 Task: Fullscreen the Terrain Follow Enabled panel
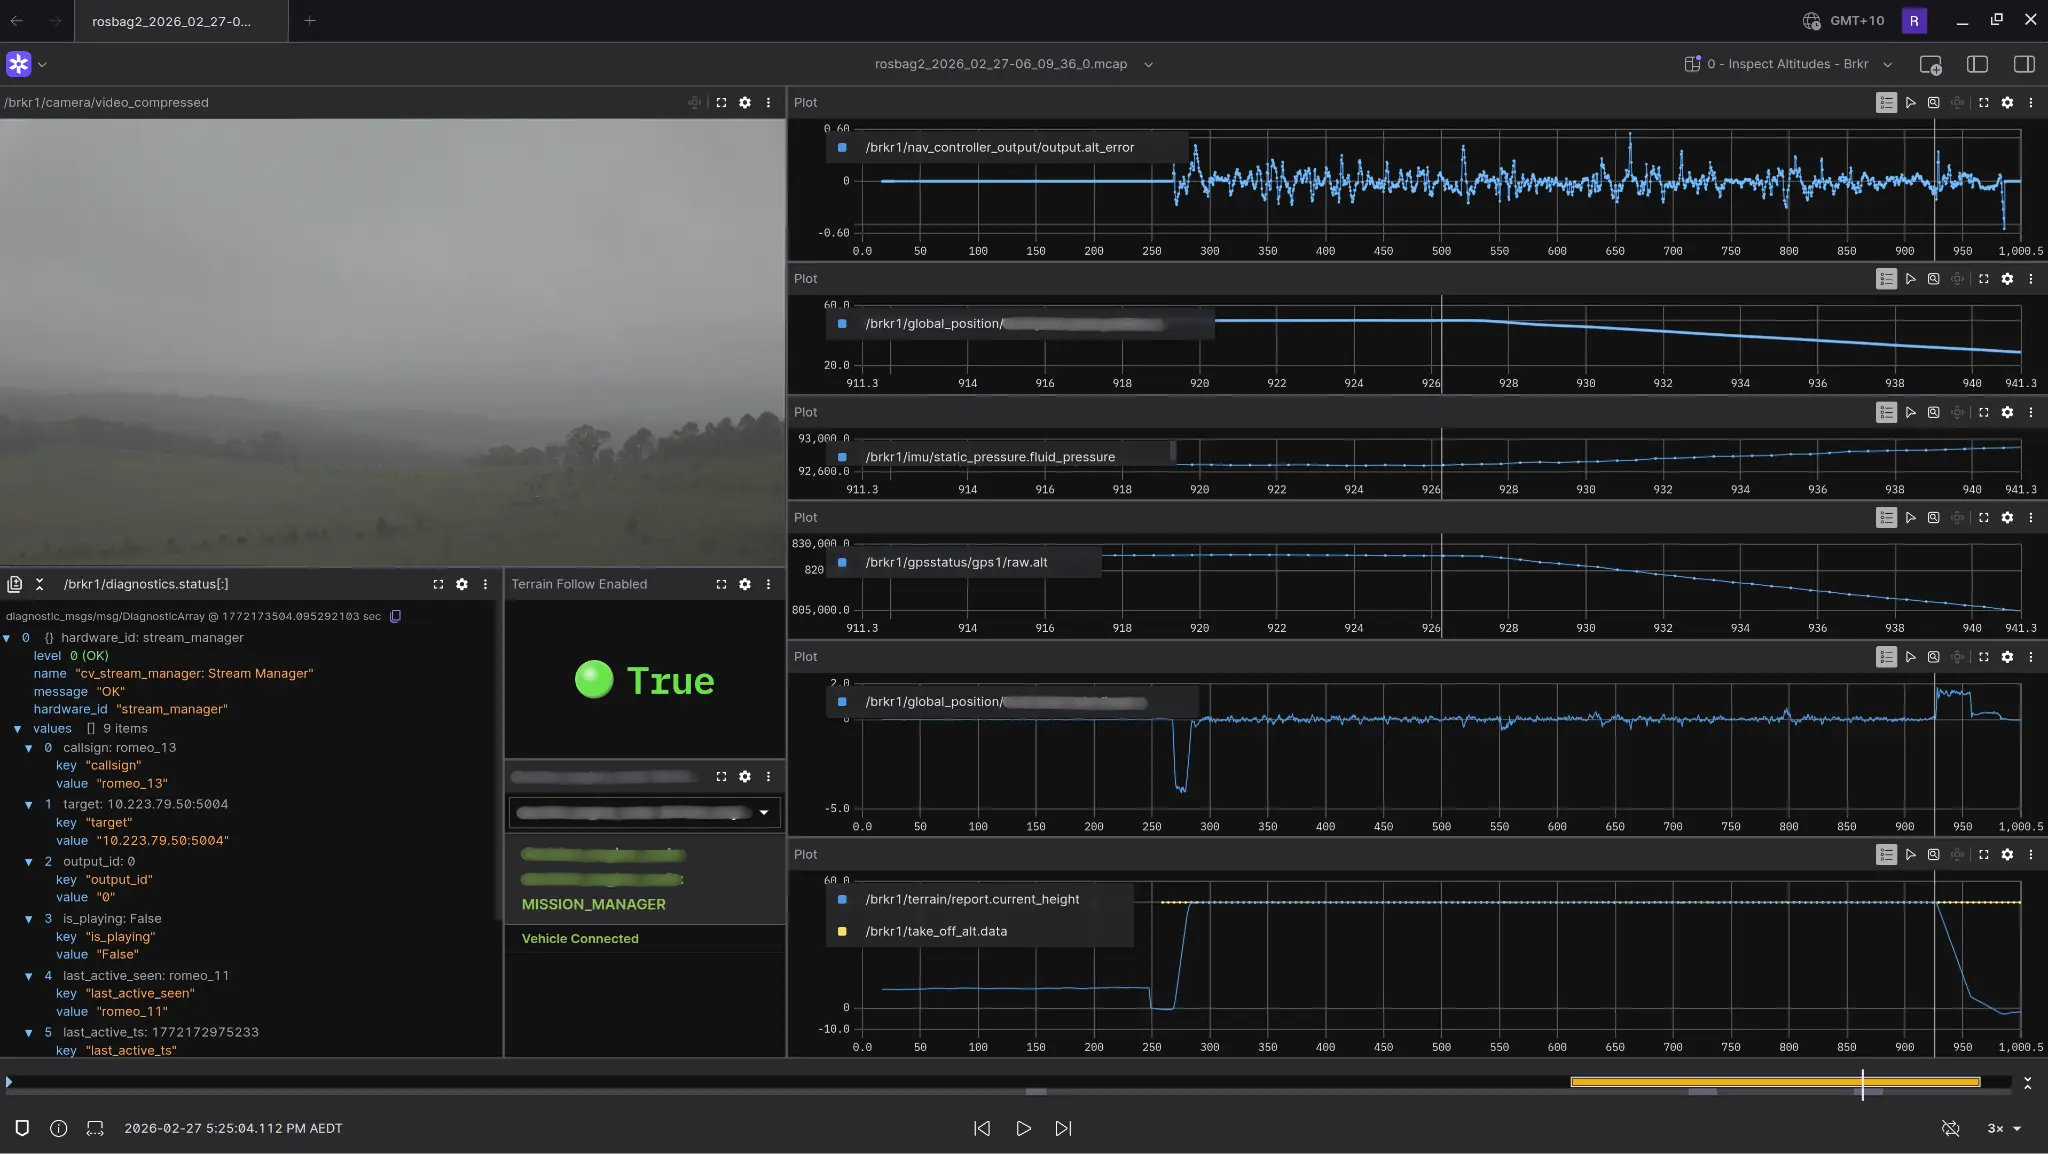pos(721,584)
